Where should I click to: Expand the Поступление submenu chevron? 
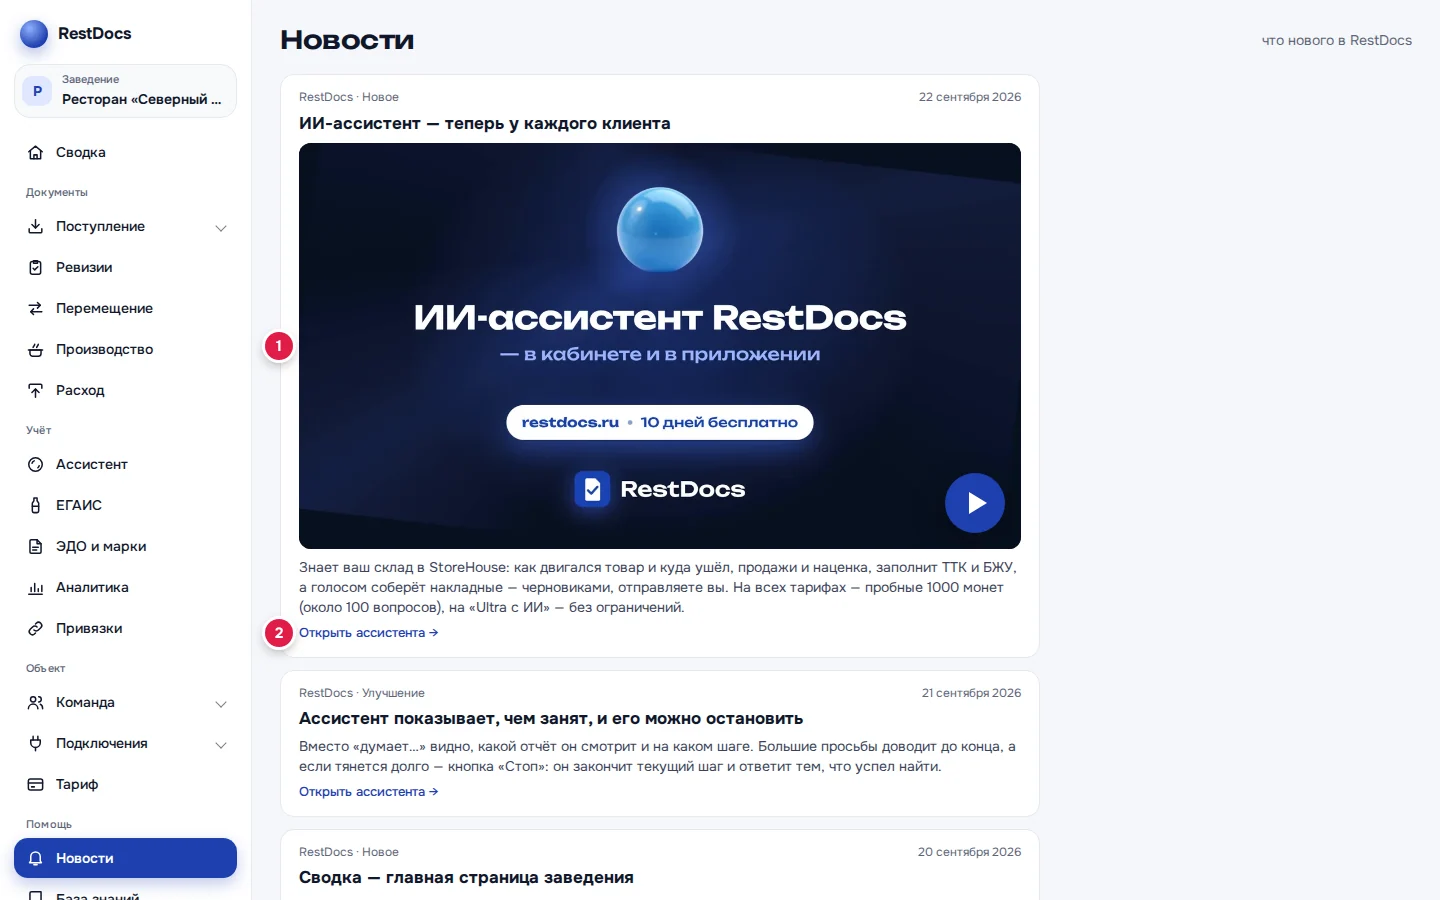click(221, 228)
